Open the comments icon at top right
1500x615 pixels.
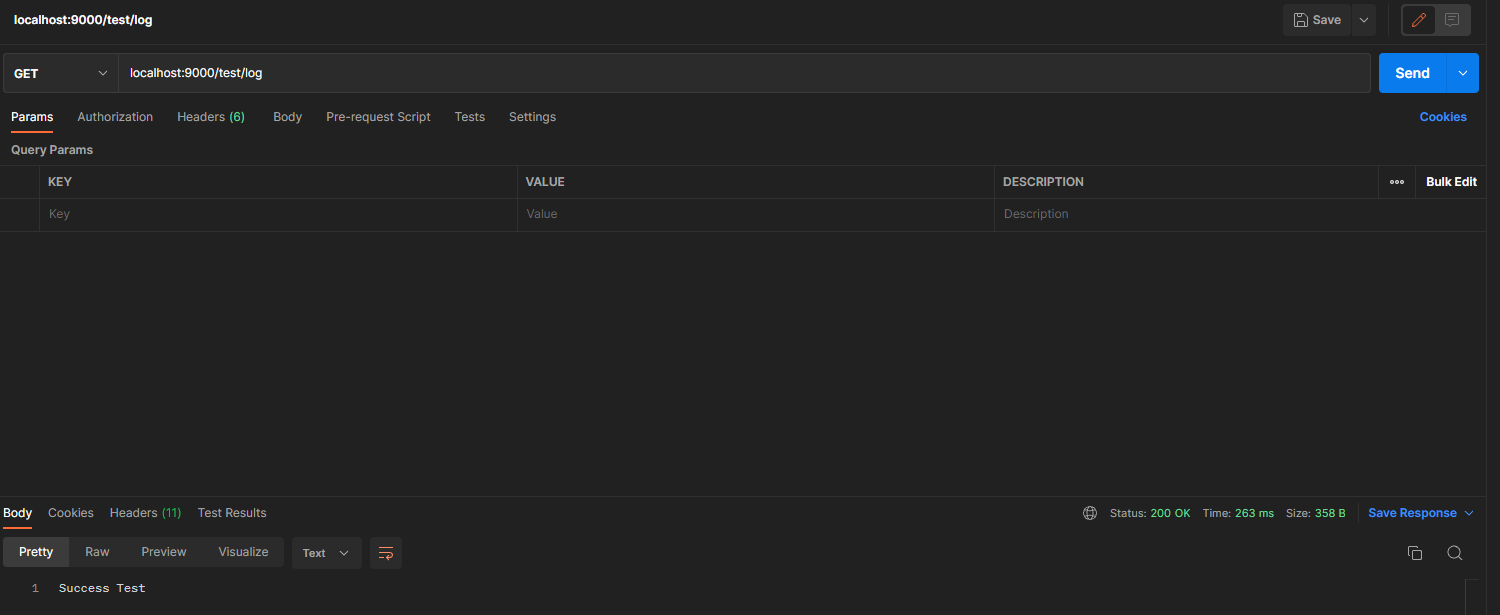point(1452,20)
